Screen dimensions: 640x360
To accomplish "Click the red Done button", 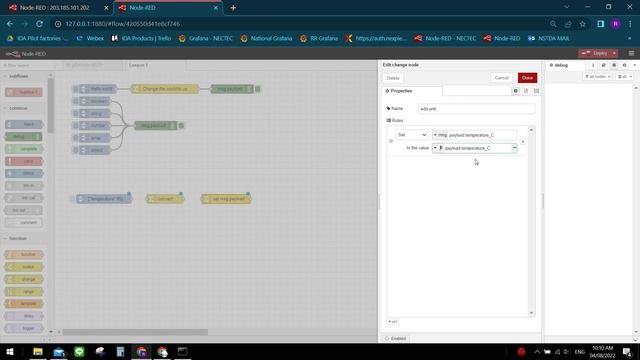I will pos(527,78).
